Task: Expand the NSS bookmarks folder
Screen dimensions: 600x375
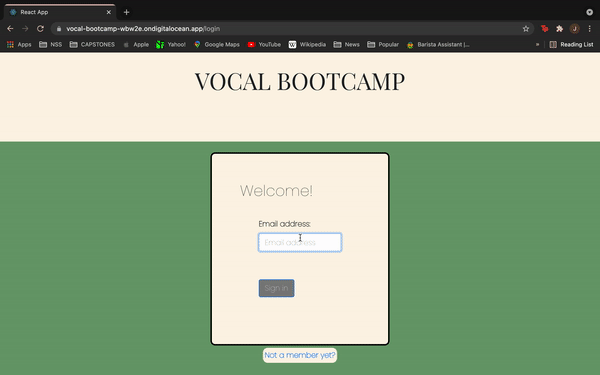Action: click(x=51, y=44)
